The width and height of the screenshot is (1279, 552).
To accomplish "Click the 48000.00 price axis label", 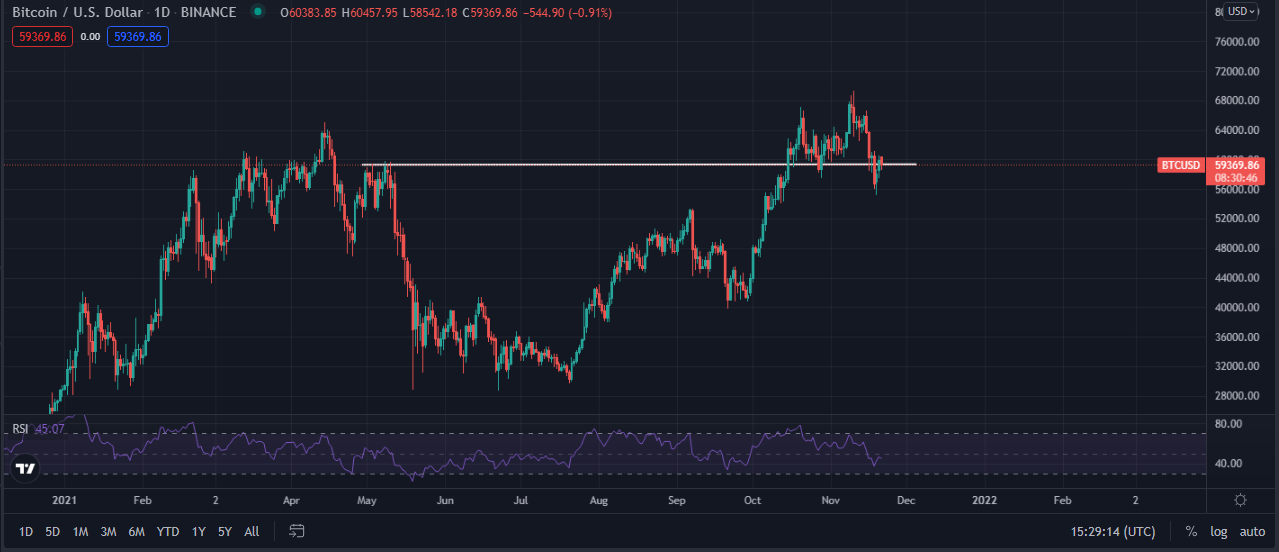I will coord(1237,248).
